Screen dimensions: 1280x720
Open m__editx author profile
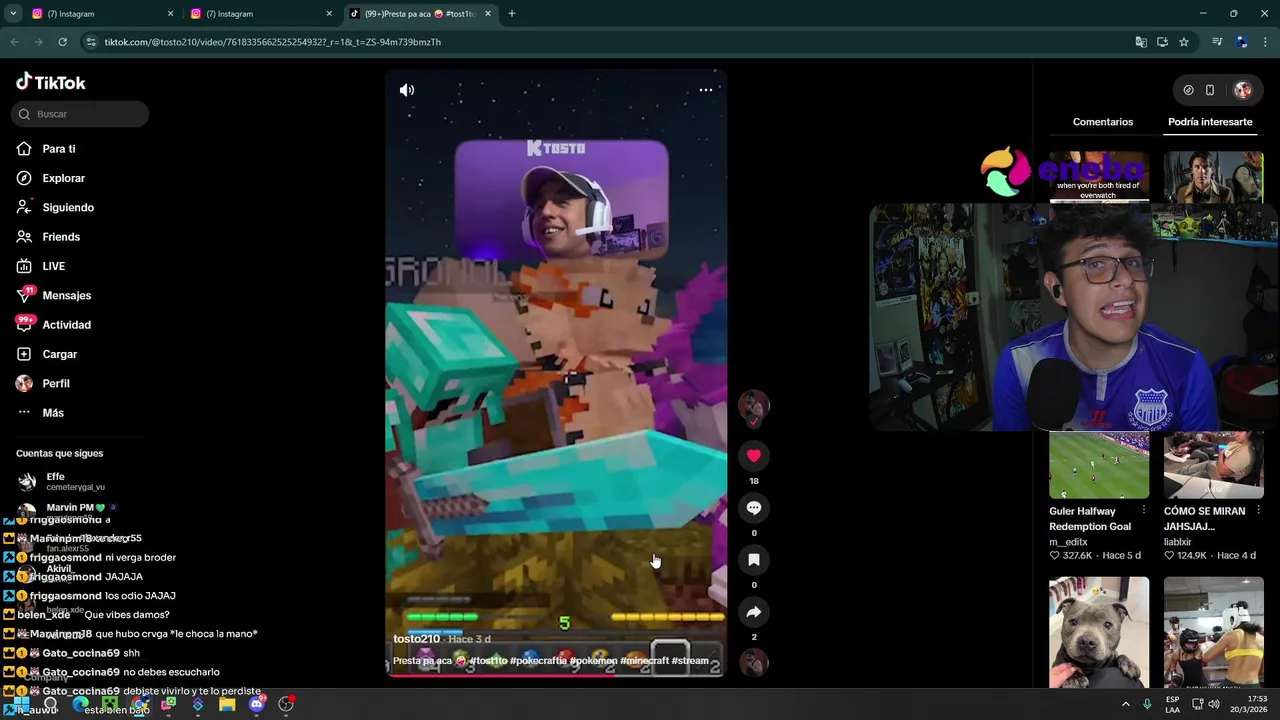pyautogui.click(x=1069, y=542)
